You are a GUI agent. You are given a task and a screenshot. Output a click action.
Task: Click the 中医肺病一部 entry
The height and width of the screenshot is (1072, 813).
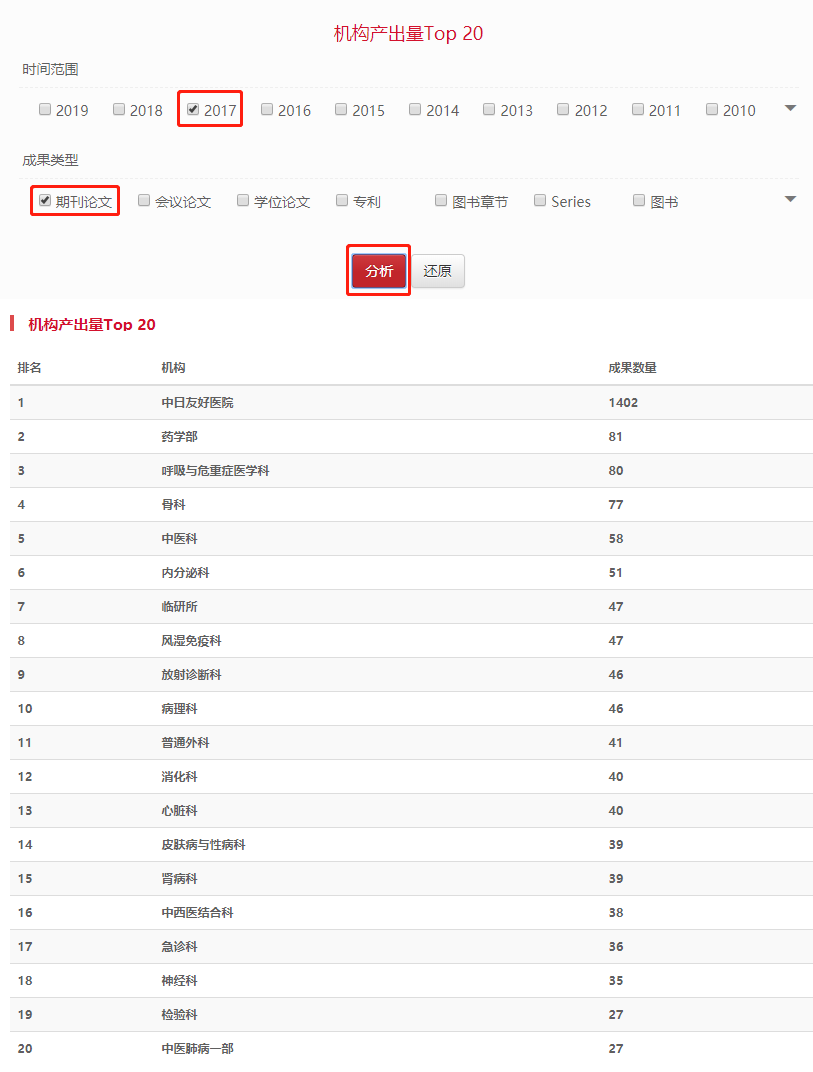coord(197,1048)
